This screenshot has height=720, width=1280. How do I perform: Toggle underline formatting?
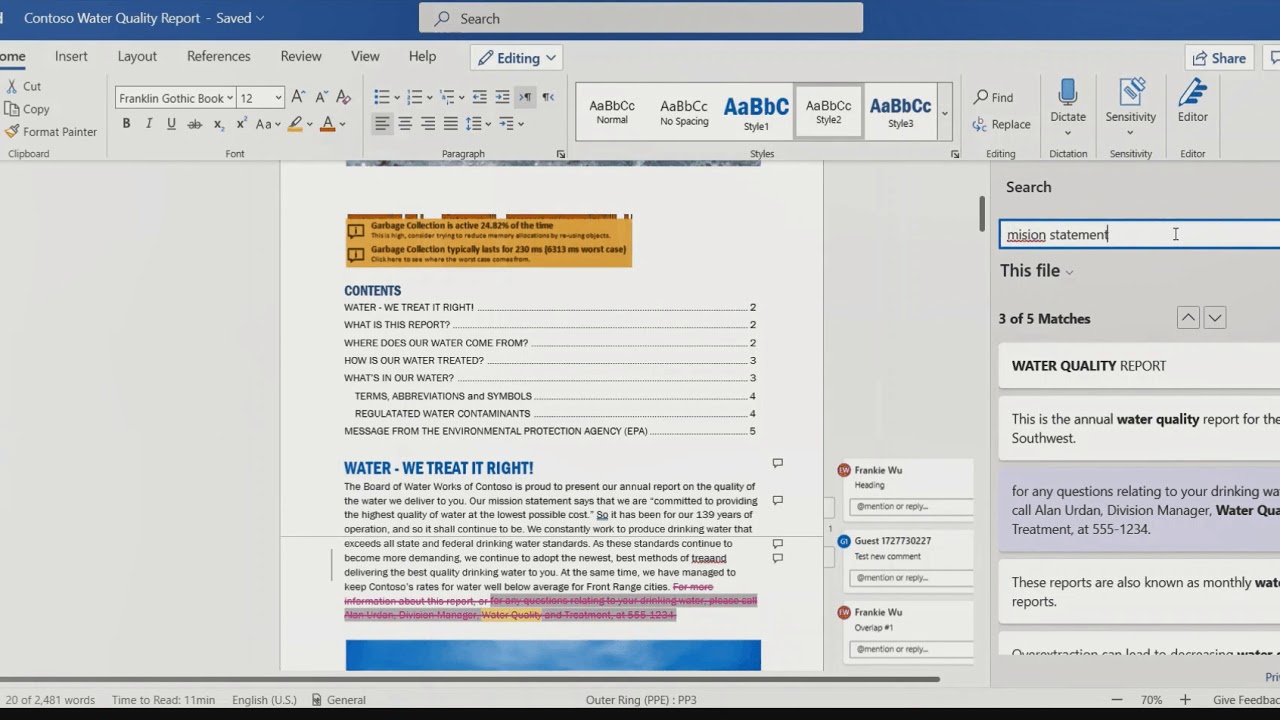(171, 124)
